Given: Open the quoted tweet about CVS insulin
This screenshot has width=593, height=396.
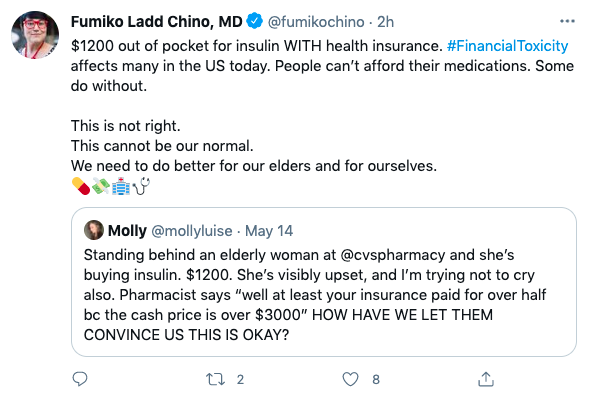Looking at the screenshot, I should [324, 282].
